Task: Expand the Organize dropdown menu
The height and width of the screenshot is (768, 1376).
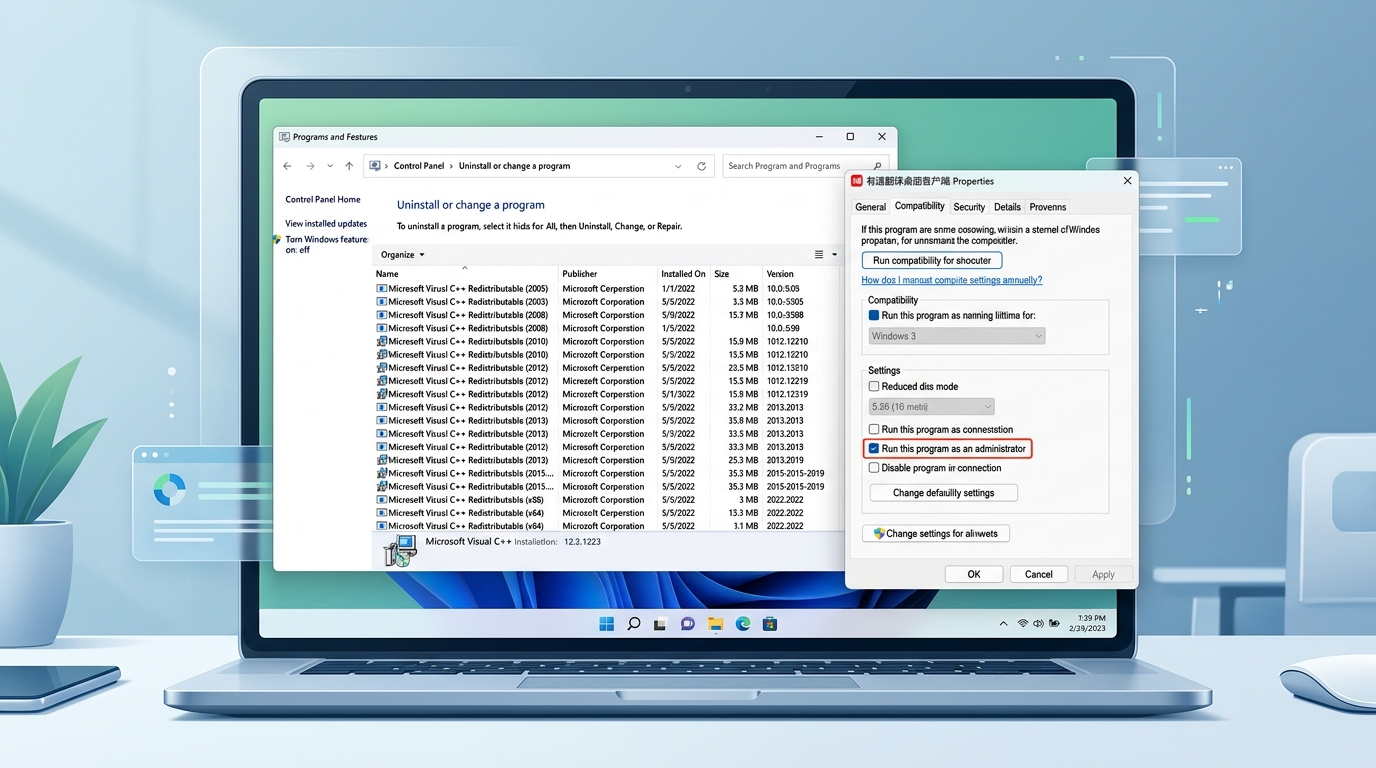Action: click(x=403, y=255)
